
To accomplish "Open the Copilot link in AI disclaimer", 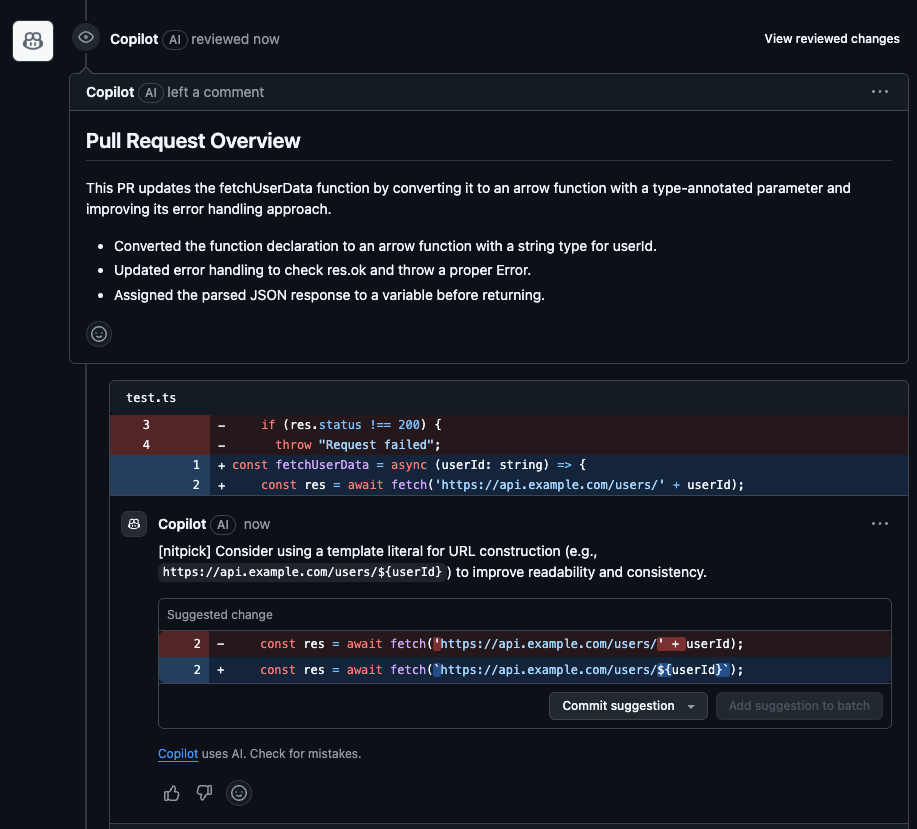I will [x=178, y=754].
